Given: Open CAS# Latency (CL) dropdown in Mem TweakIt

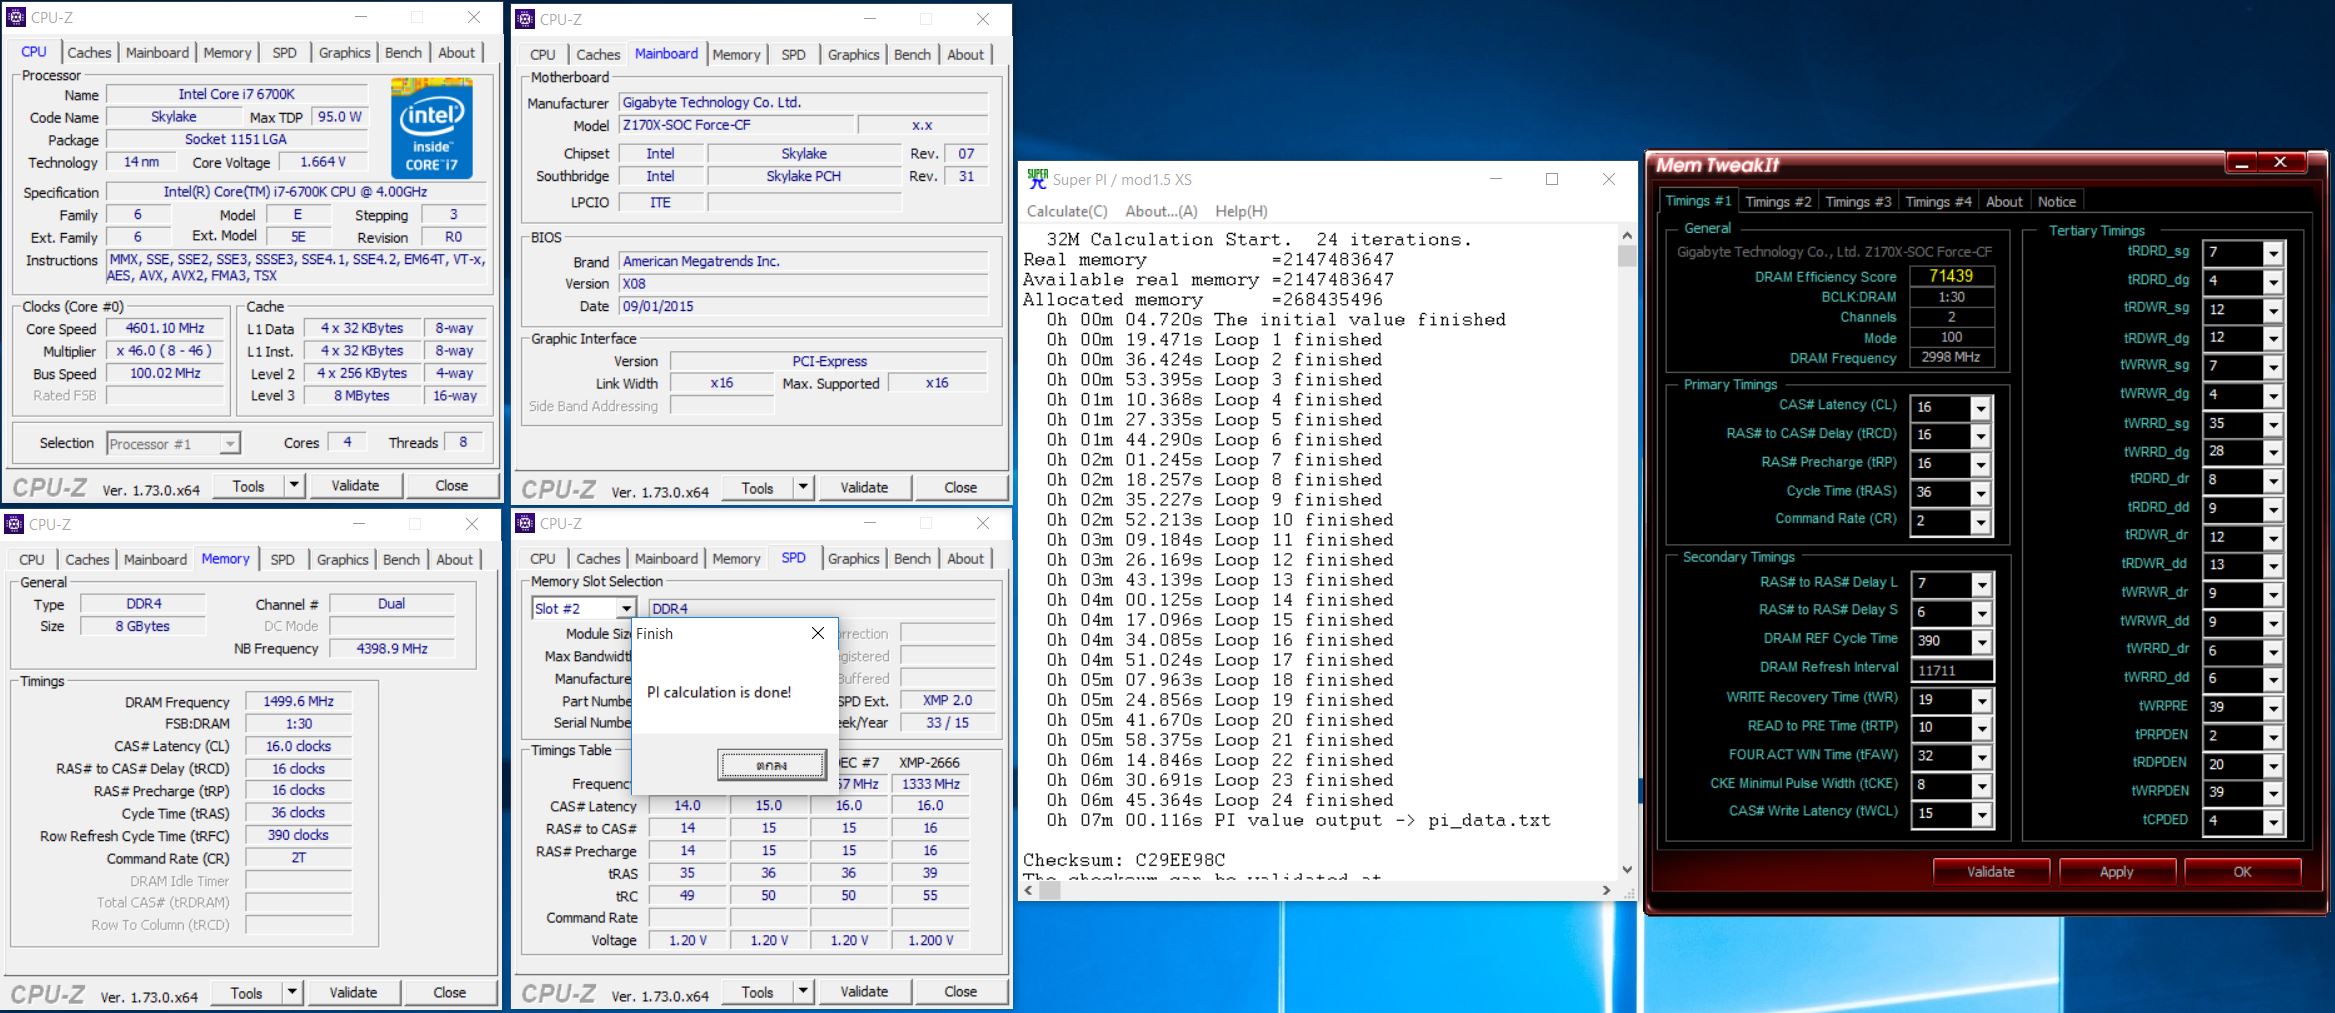Looking at the screenshot, I should point(1979,408).
